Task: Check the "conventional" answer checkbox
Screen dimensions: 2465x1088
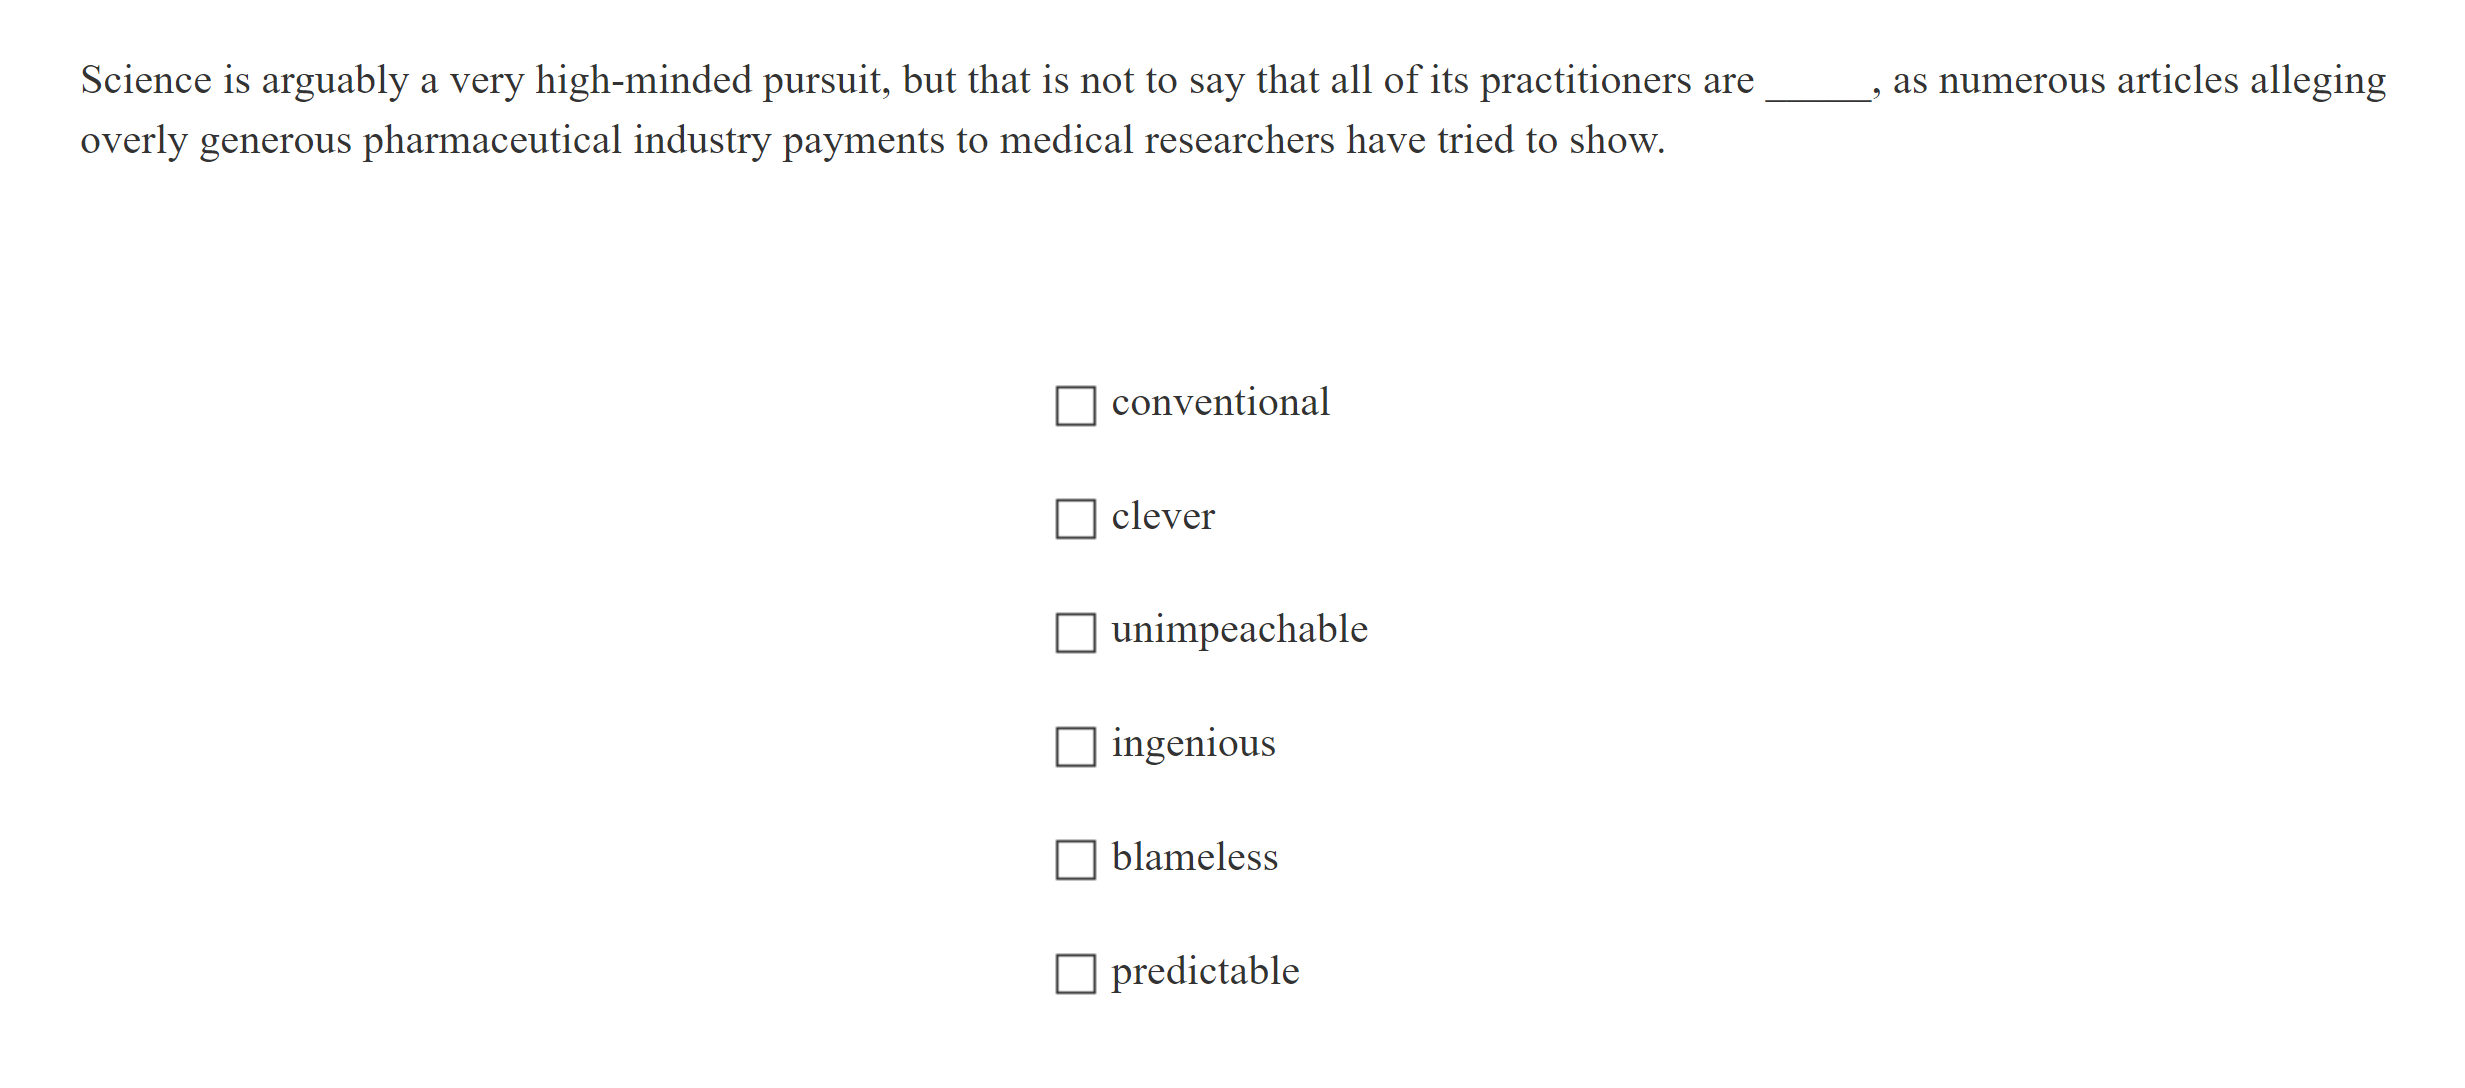Action: pos(1074,405)
